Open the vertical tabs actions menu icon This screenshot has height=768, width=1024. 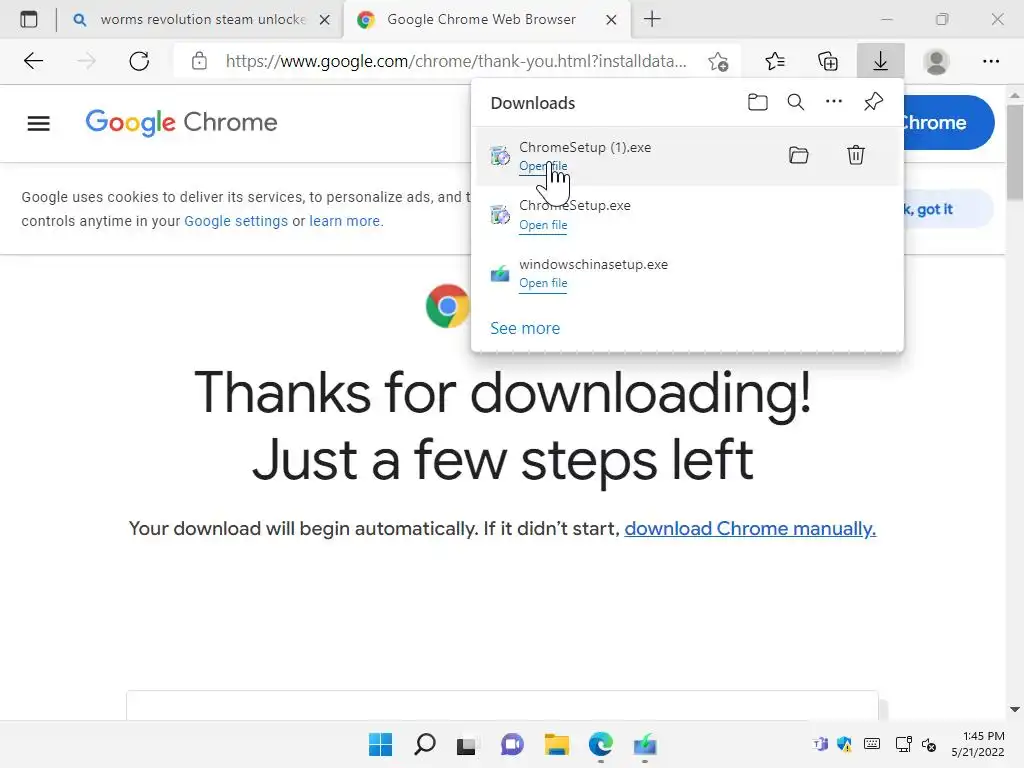29,20
